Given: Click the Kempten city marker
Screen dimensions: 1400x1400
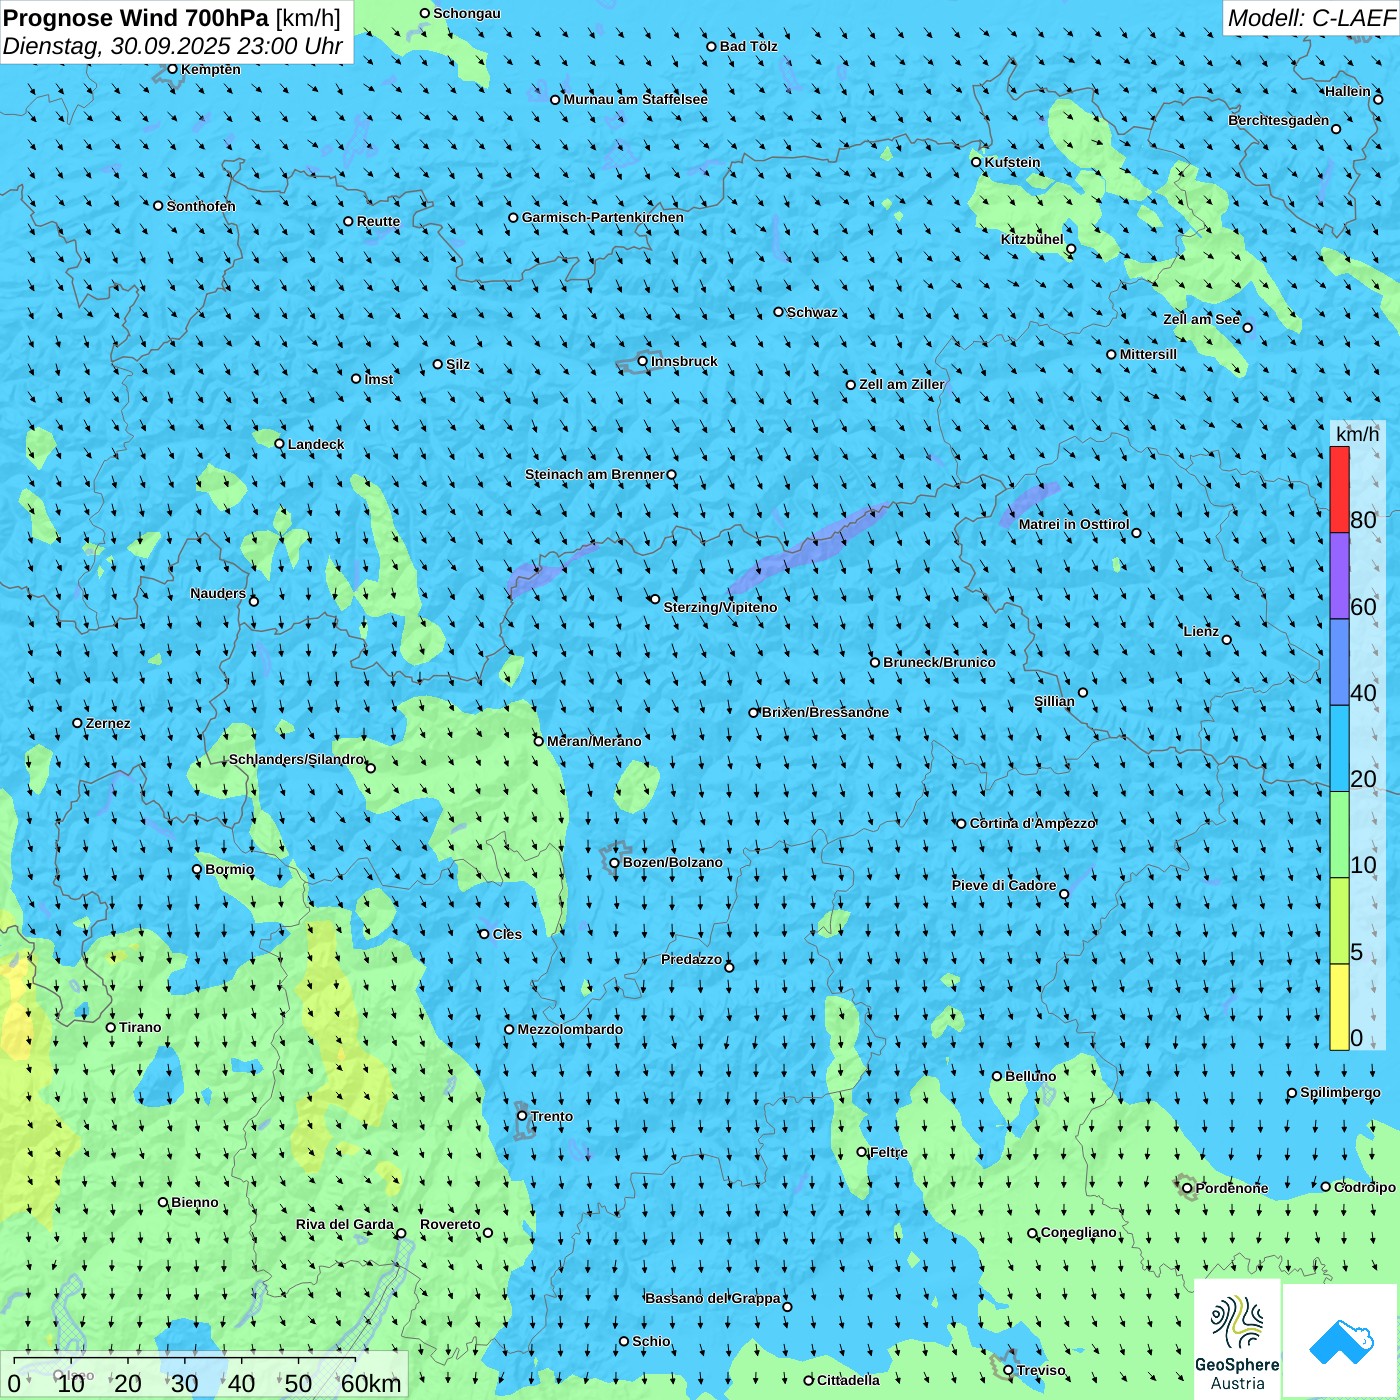Looking at the screenshot, I should coord(173,69).
